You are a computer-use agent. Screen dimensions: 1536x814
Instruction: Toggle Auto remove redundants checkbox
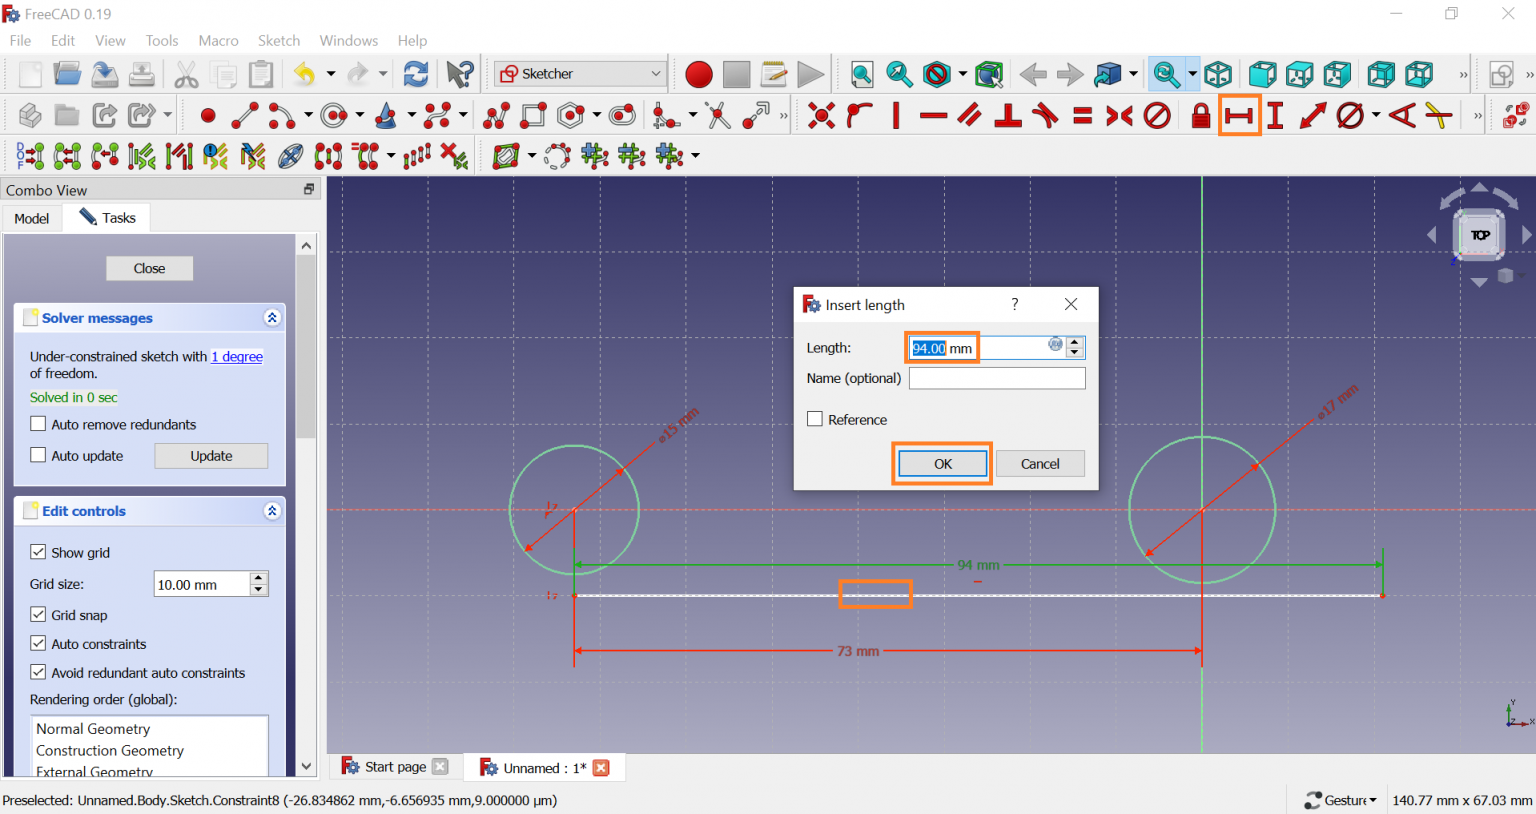38,424
